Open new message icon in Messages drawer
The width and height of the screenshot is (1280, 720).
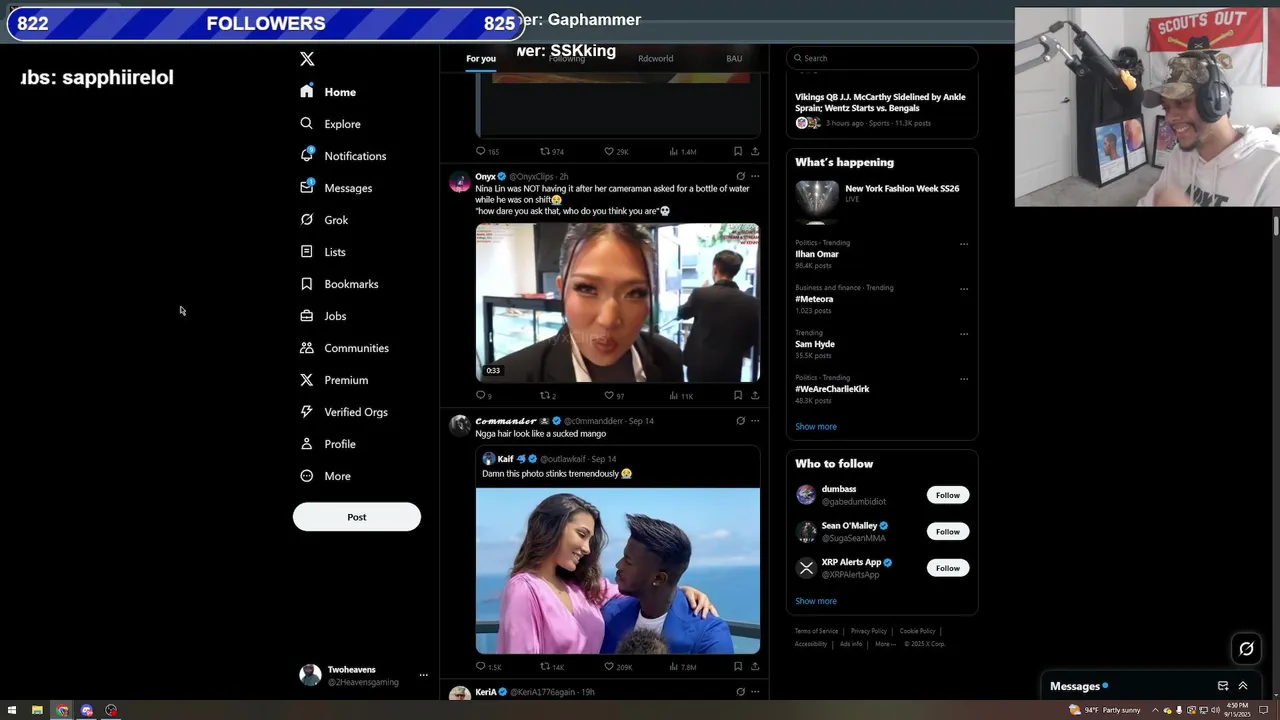click(1223, 686)
